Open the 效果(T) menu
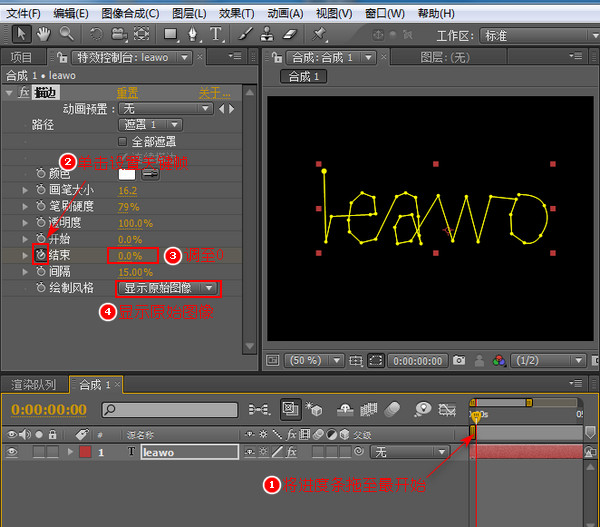Viewport: 600px width, 527px height. (236, 14)
